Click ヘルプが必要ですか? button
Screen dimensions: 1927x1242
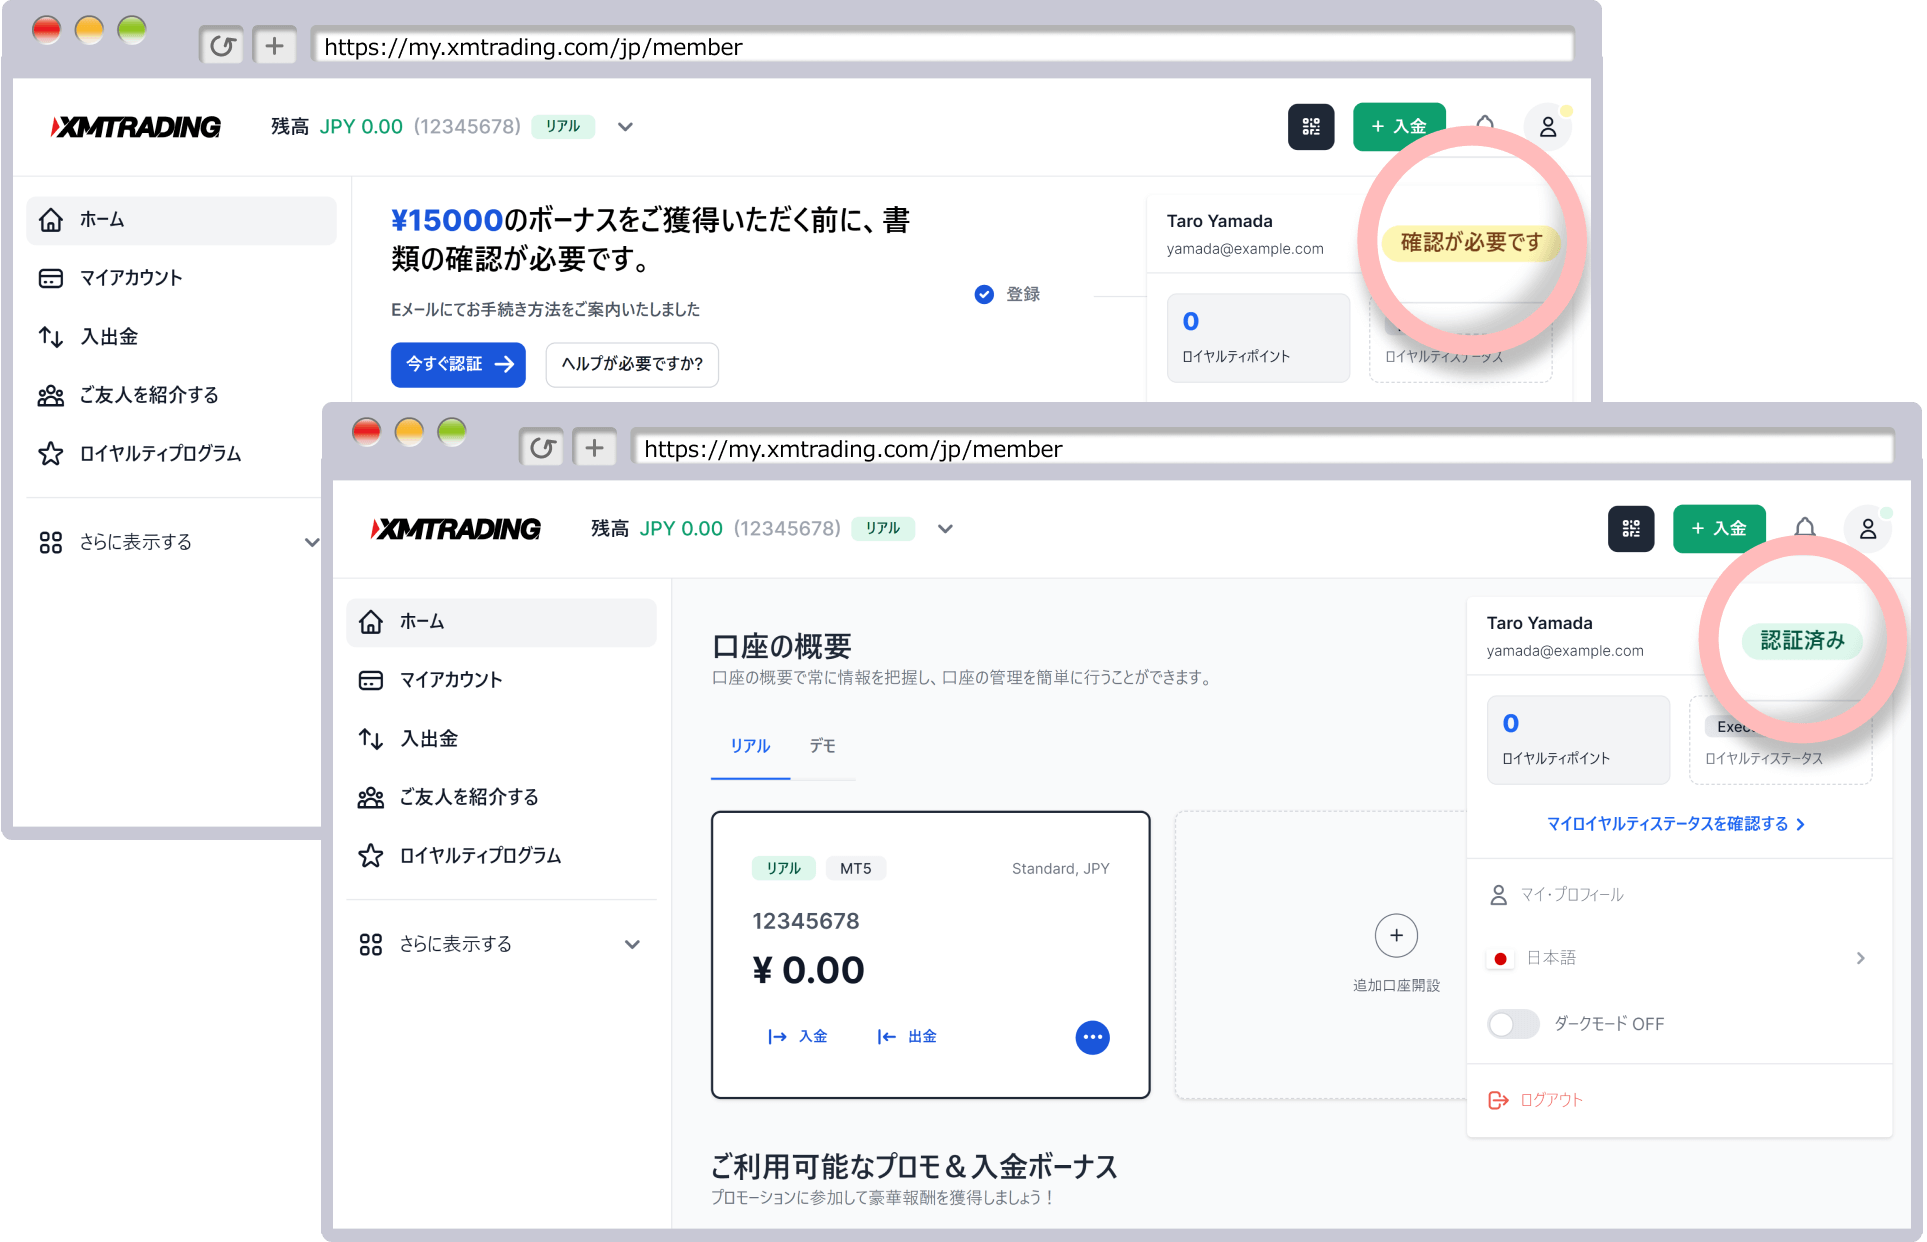(632, 364)
